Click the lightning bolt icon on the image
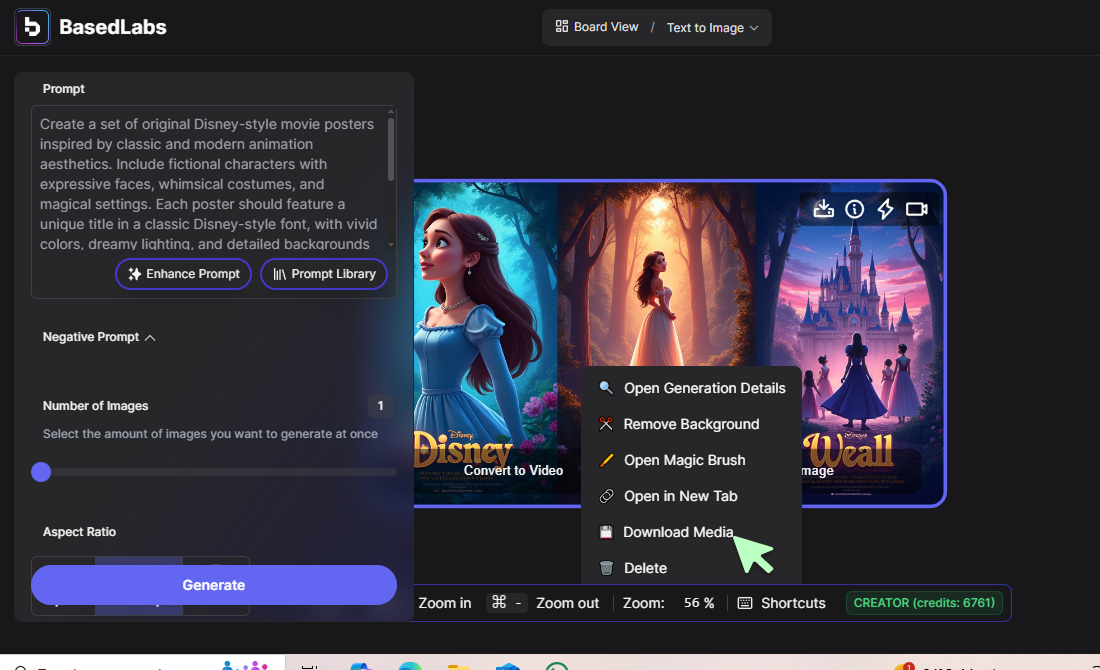 coord(885,209)
